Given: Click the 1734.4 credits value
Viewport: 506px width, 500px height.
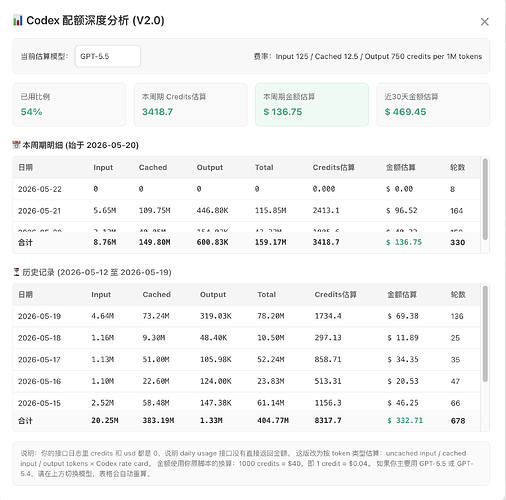Looking at the screenshot, I should (x=328, y=316).
